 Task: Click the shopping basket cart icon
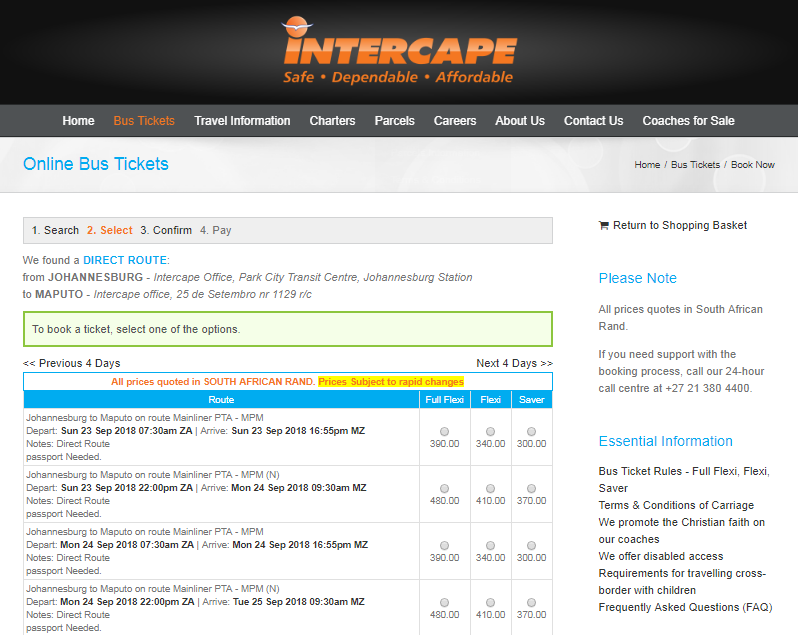604,225
